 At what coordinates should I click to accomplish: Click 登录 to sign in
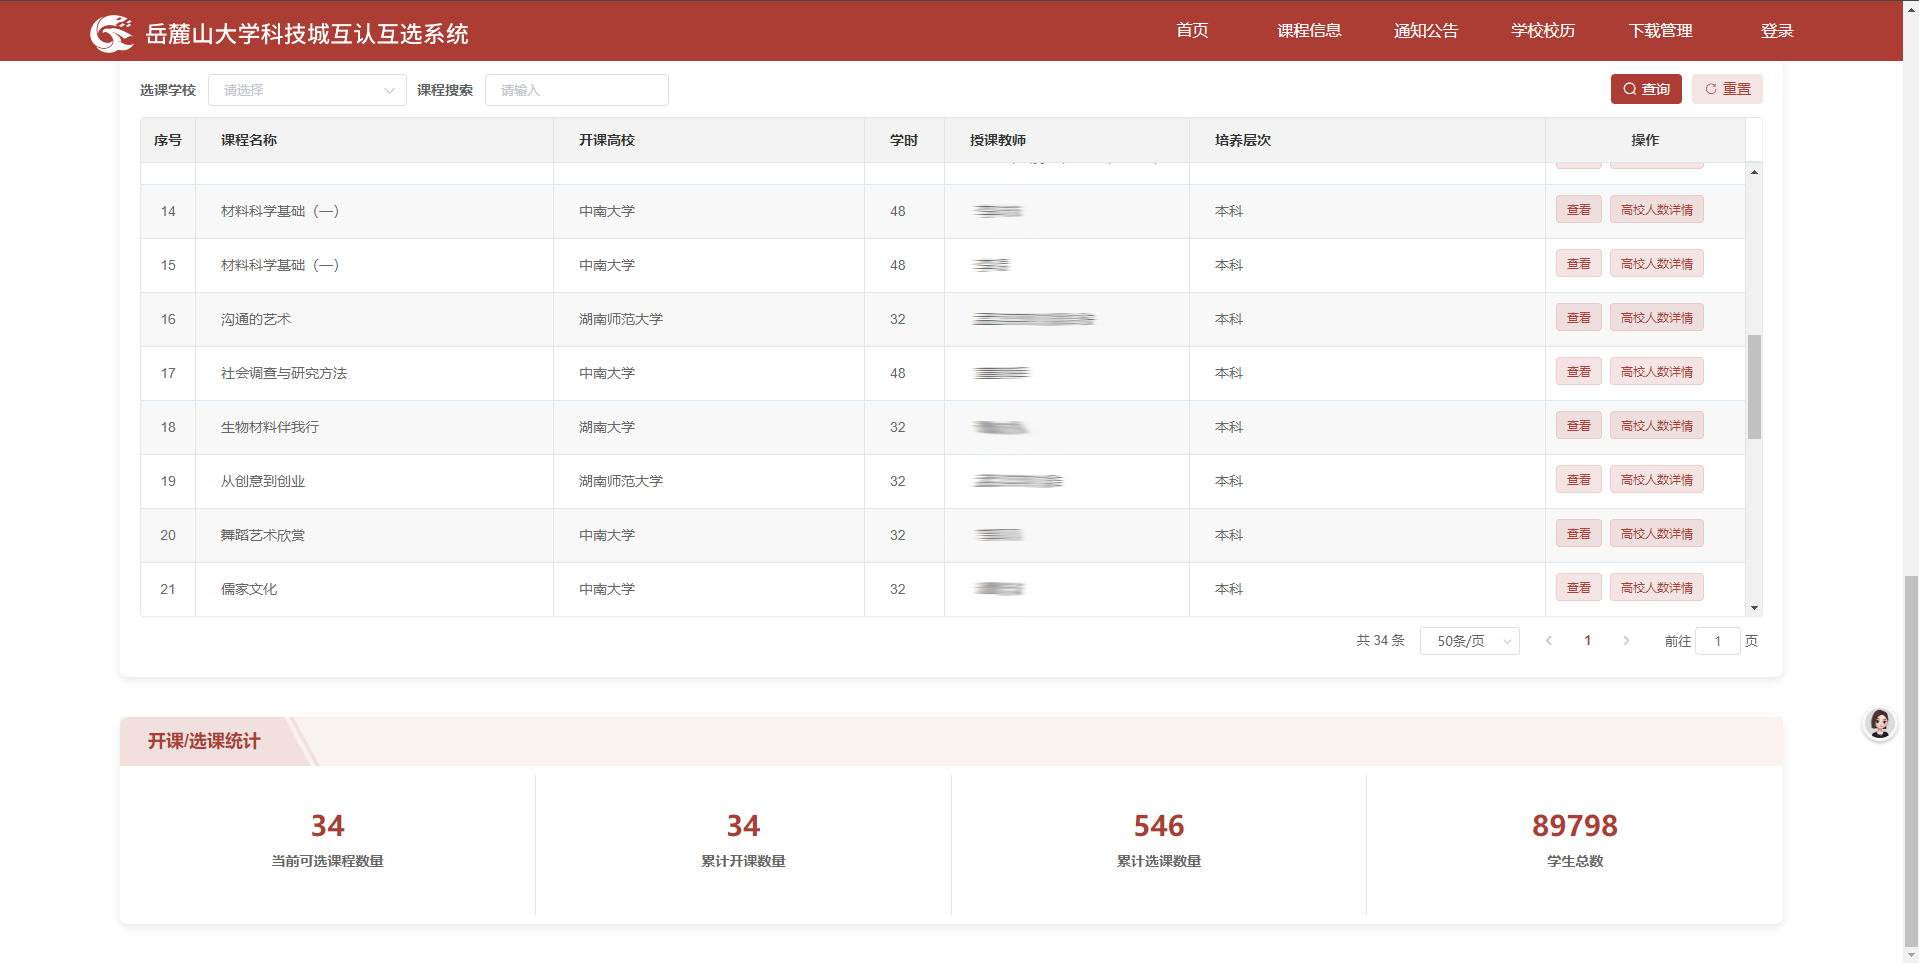[x=1776, y=31]
